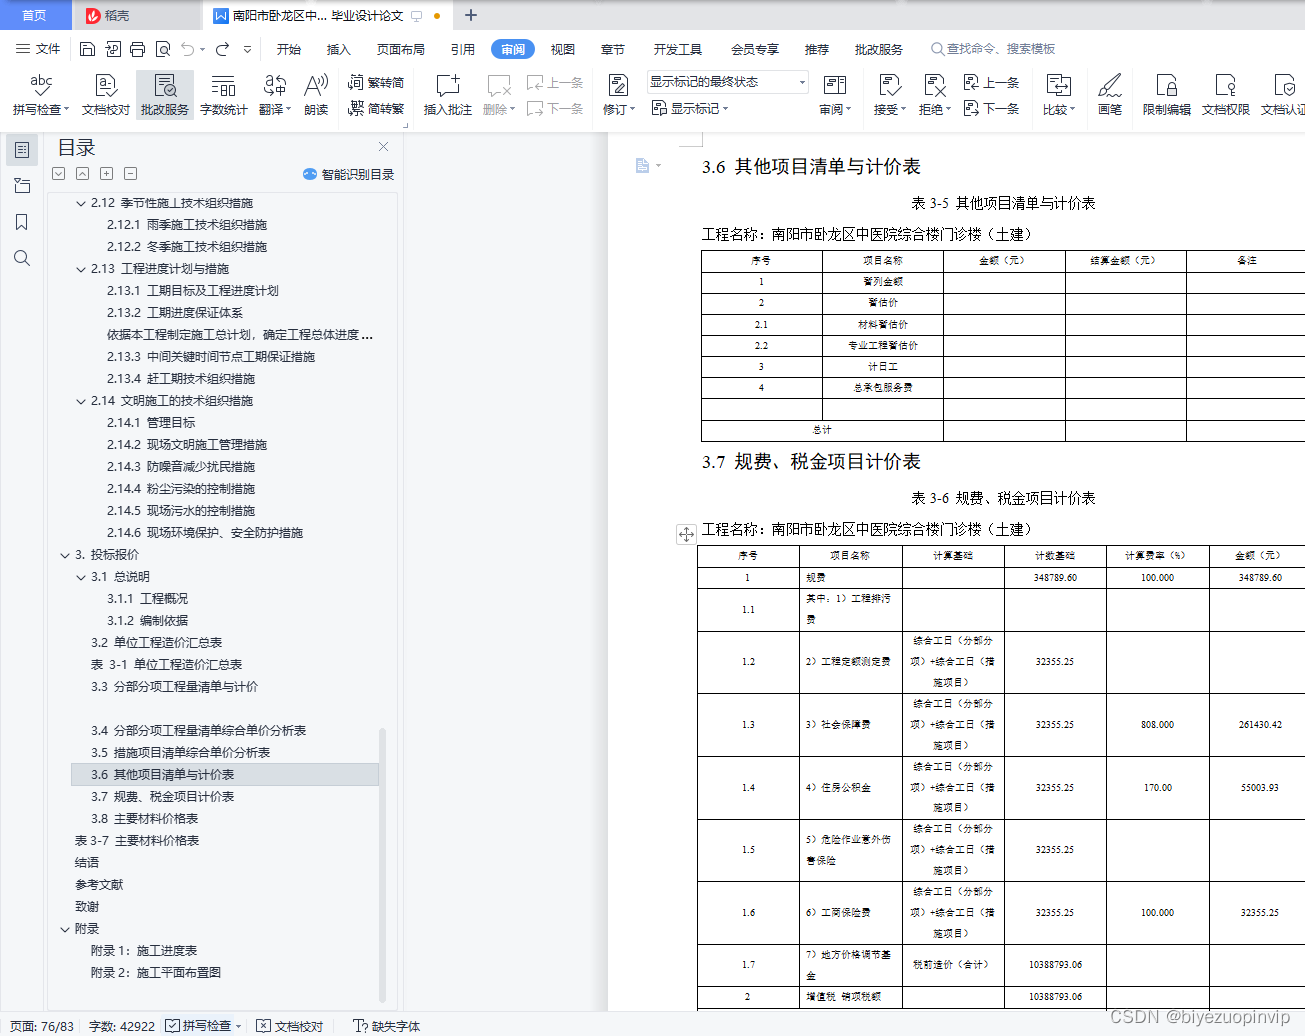Switch to the 插入 ribbon tab

coord(339,49)
